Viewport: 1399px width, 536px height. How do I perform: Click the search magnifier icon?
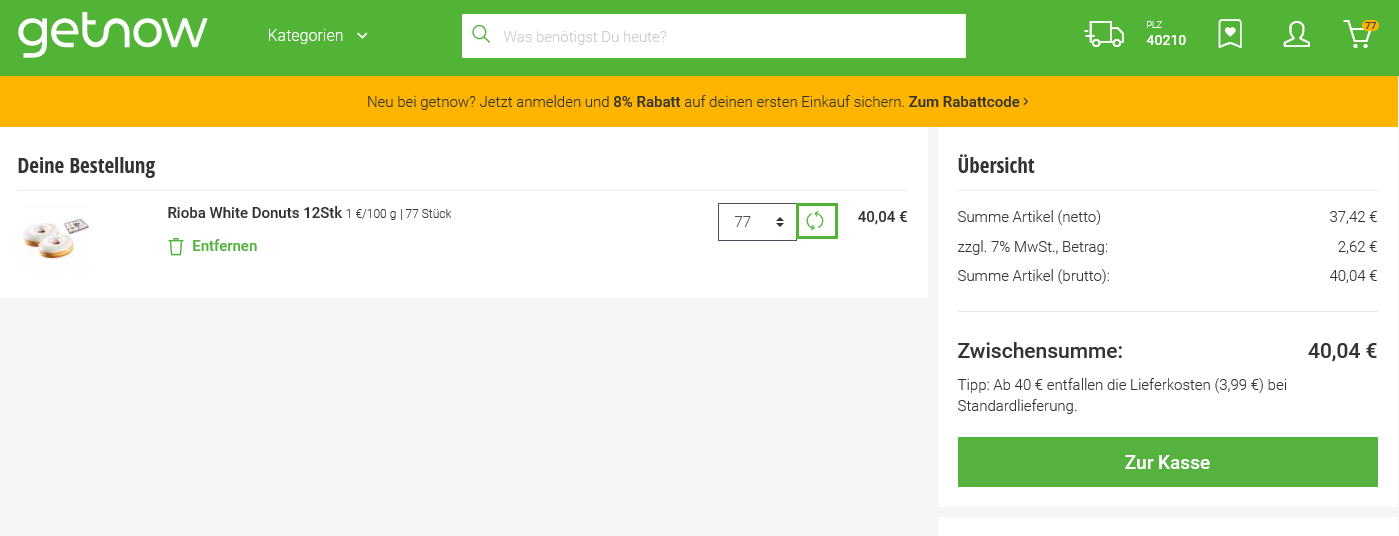pyautogui.click(x=481, y=35)
